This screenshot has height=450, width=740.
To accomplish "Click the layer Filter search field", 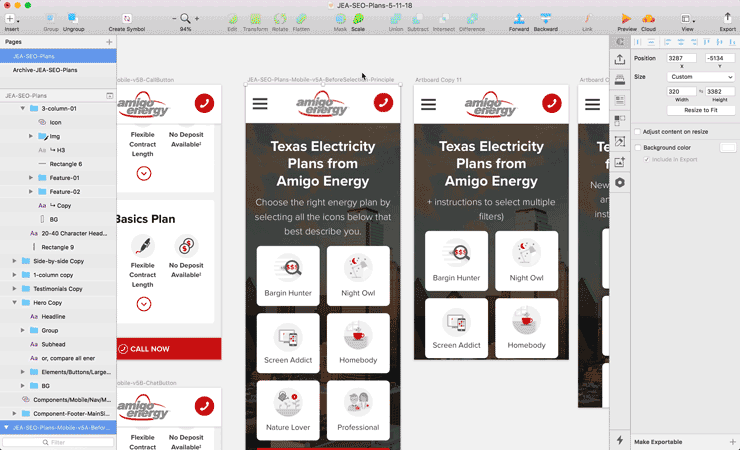I will (x=58, y=442).
